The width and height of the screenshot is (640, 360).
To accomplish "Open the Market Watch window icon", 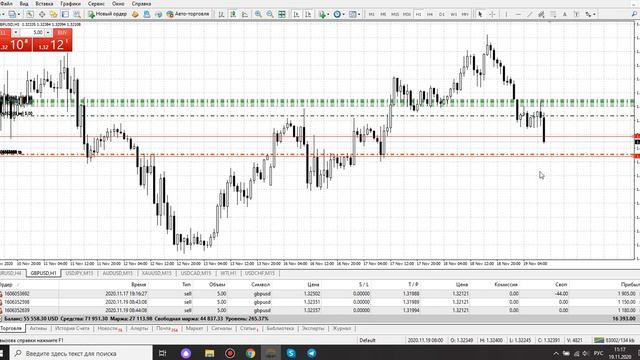I will (30, 14).
